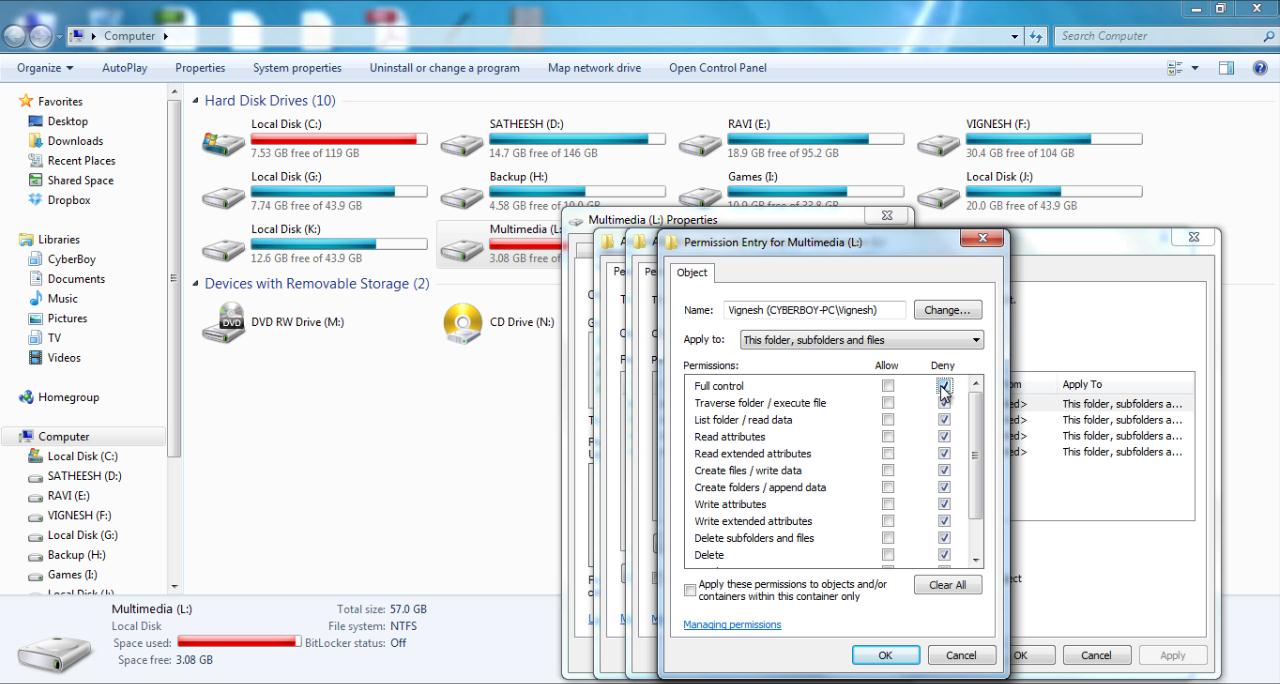
Task: Click the Local Disk (K:) capacity bar
Action: pyautogui.click(x=339, y=244)
